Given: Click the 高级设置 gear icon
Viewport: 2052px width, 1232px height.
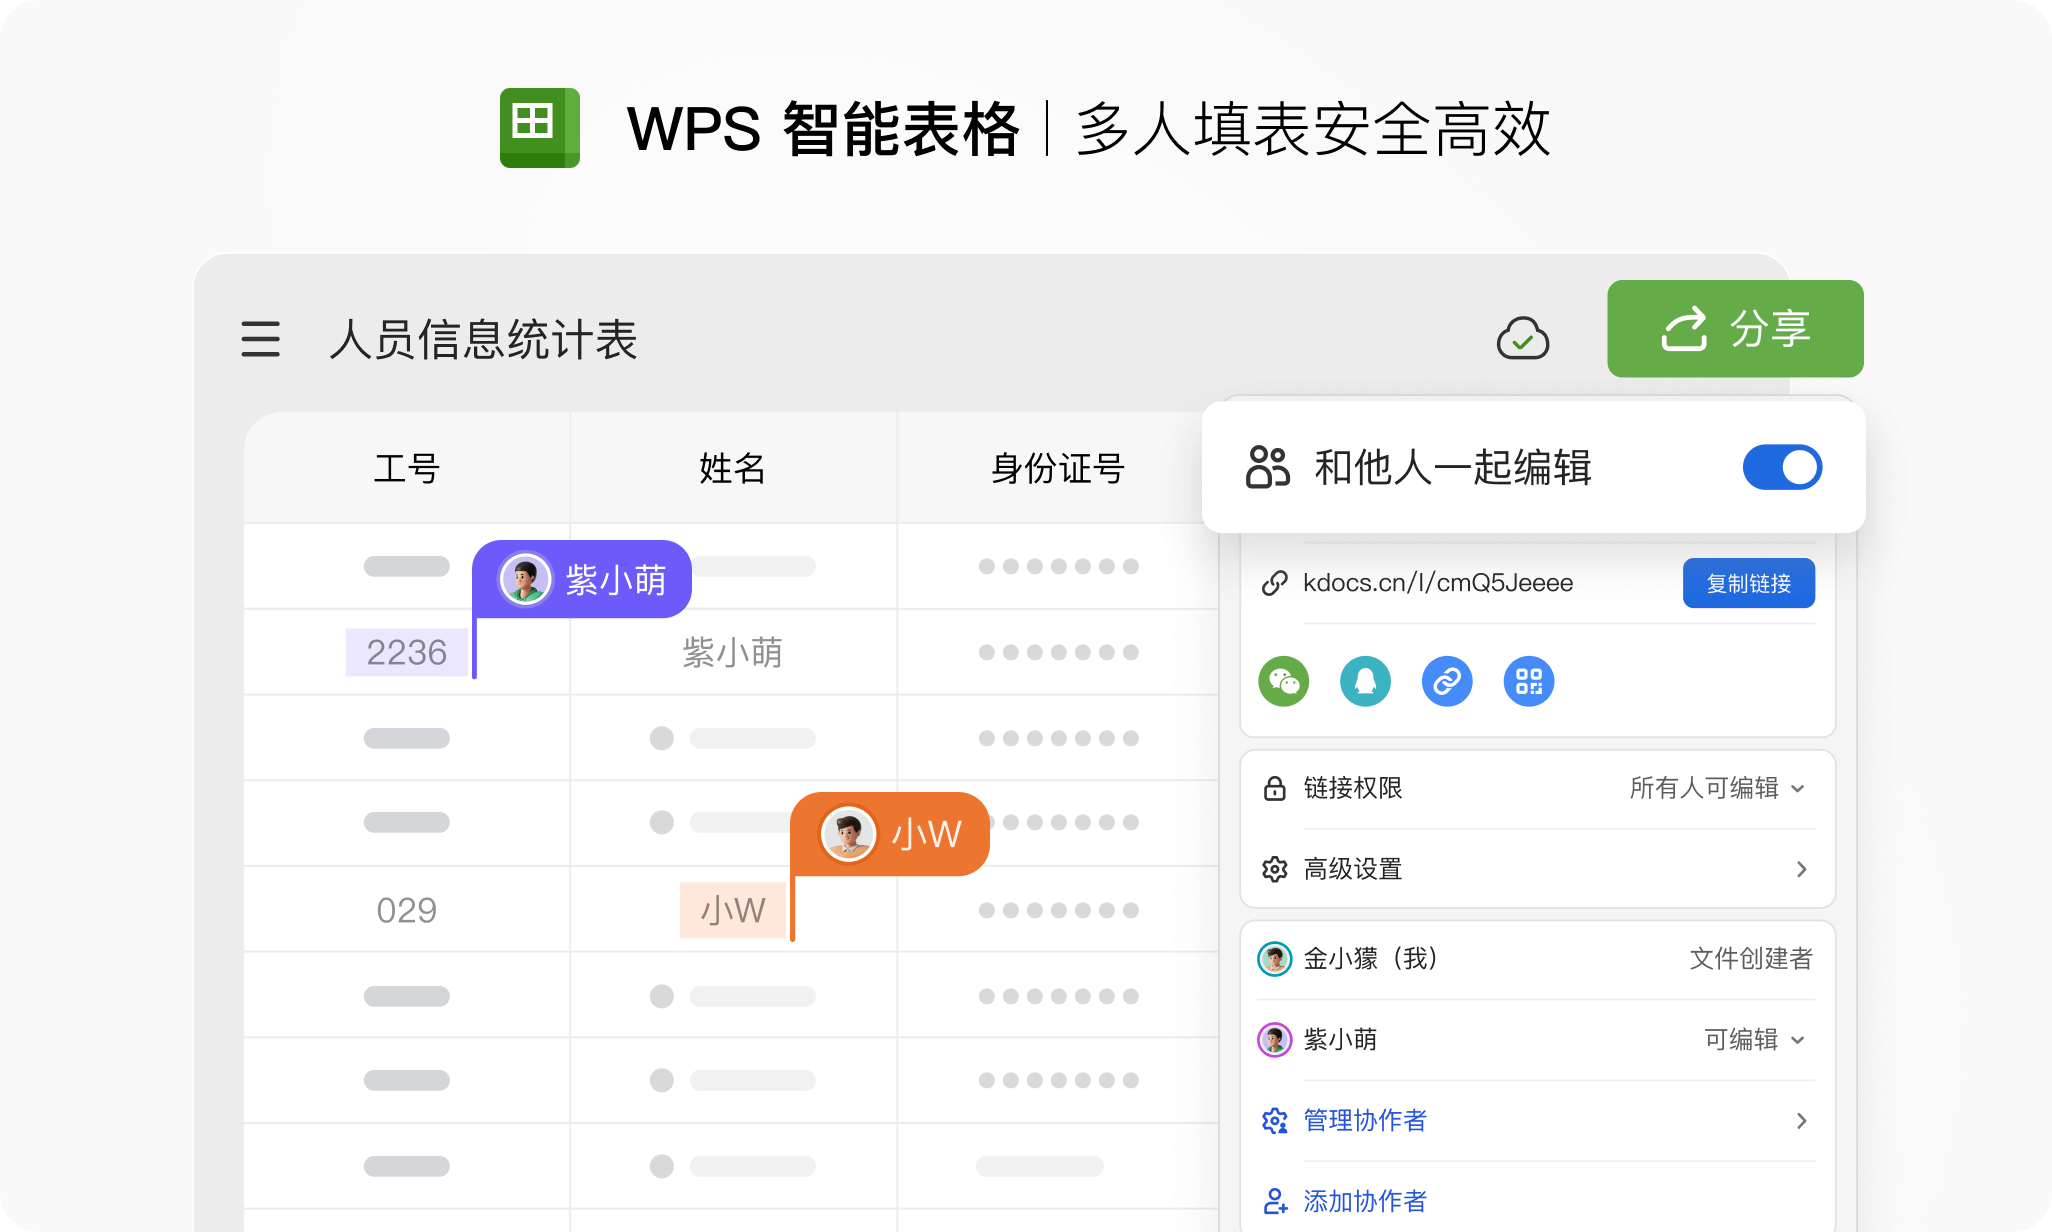Looking at the screenshot, I should pos(1274,869).
